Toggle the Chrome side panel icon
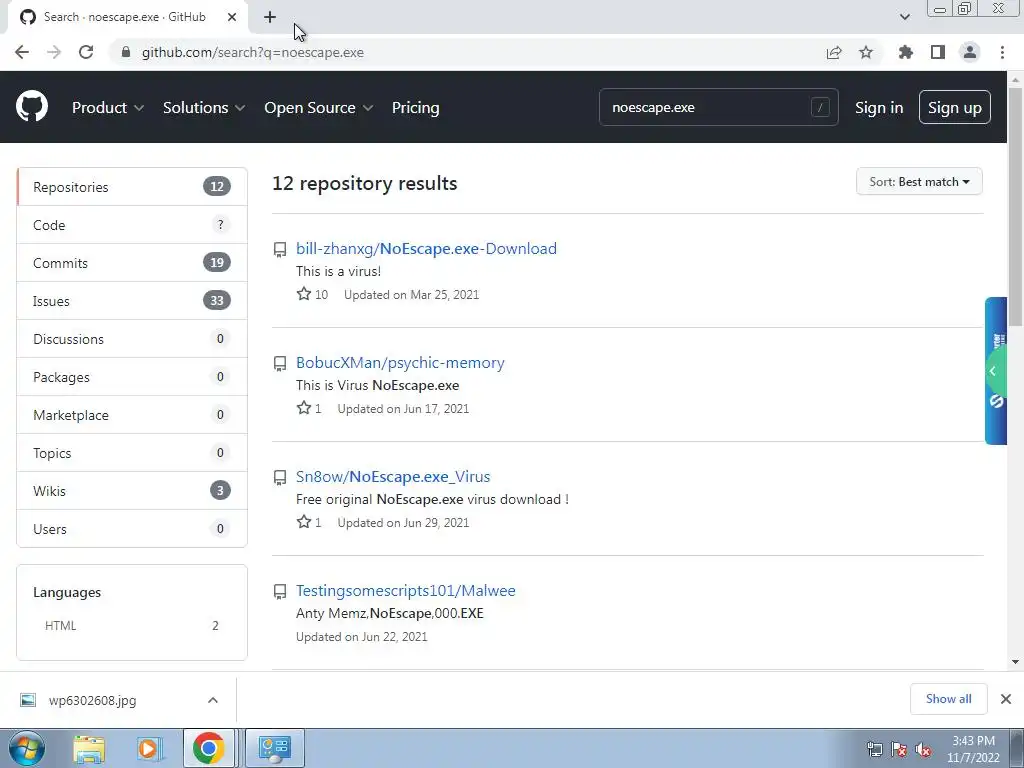The height and width of the screenshot is (768, 1024). pyautogui.click(x=938, y=52)
